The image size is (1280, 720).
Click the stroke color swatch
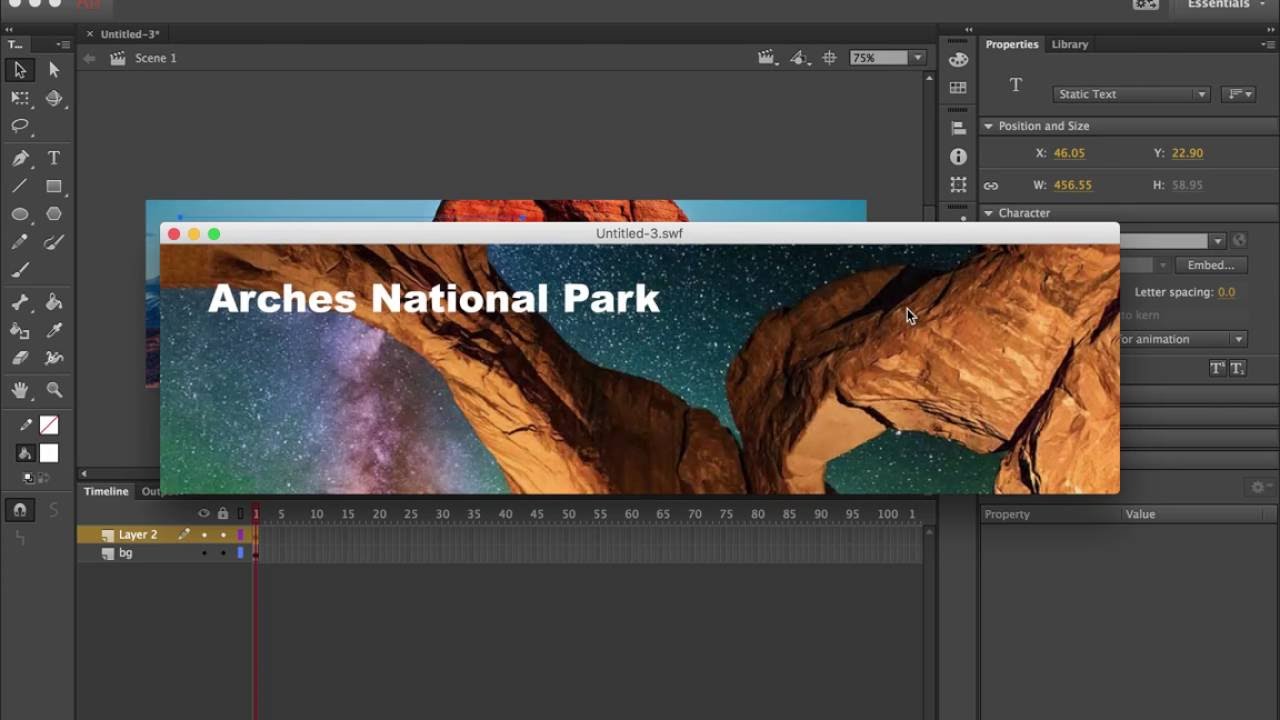coord(48,425)
